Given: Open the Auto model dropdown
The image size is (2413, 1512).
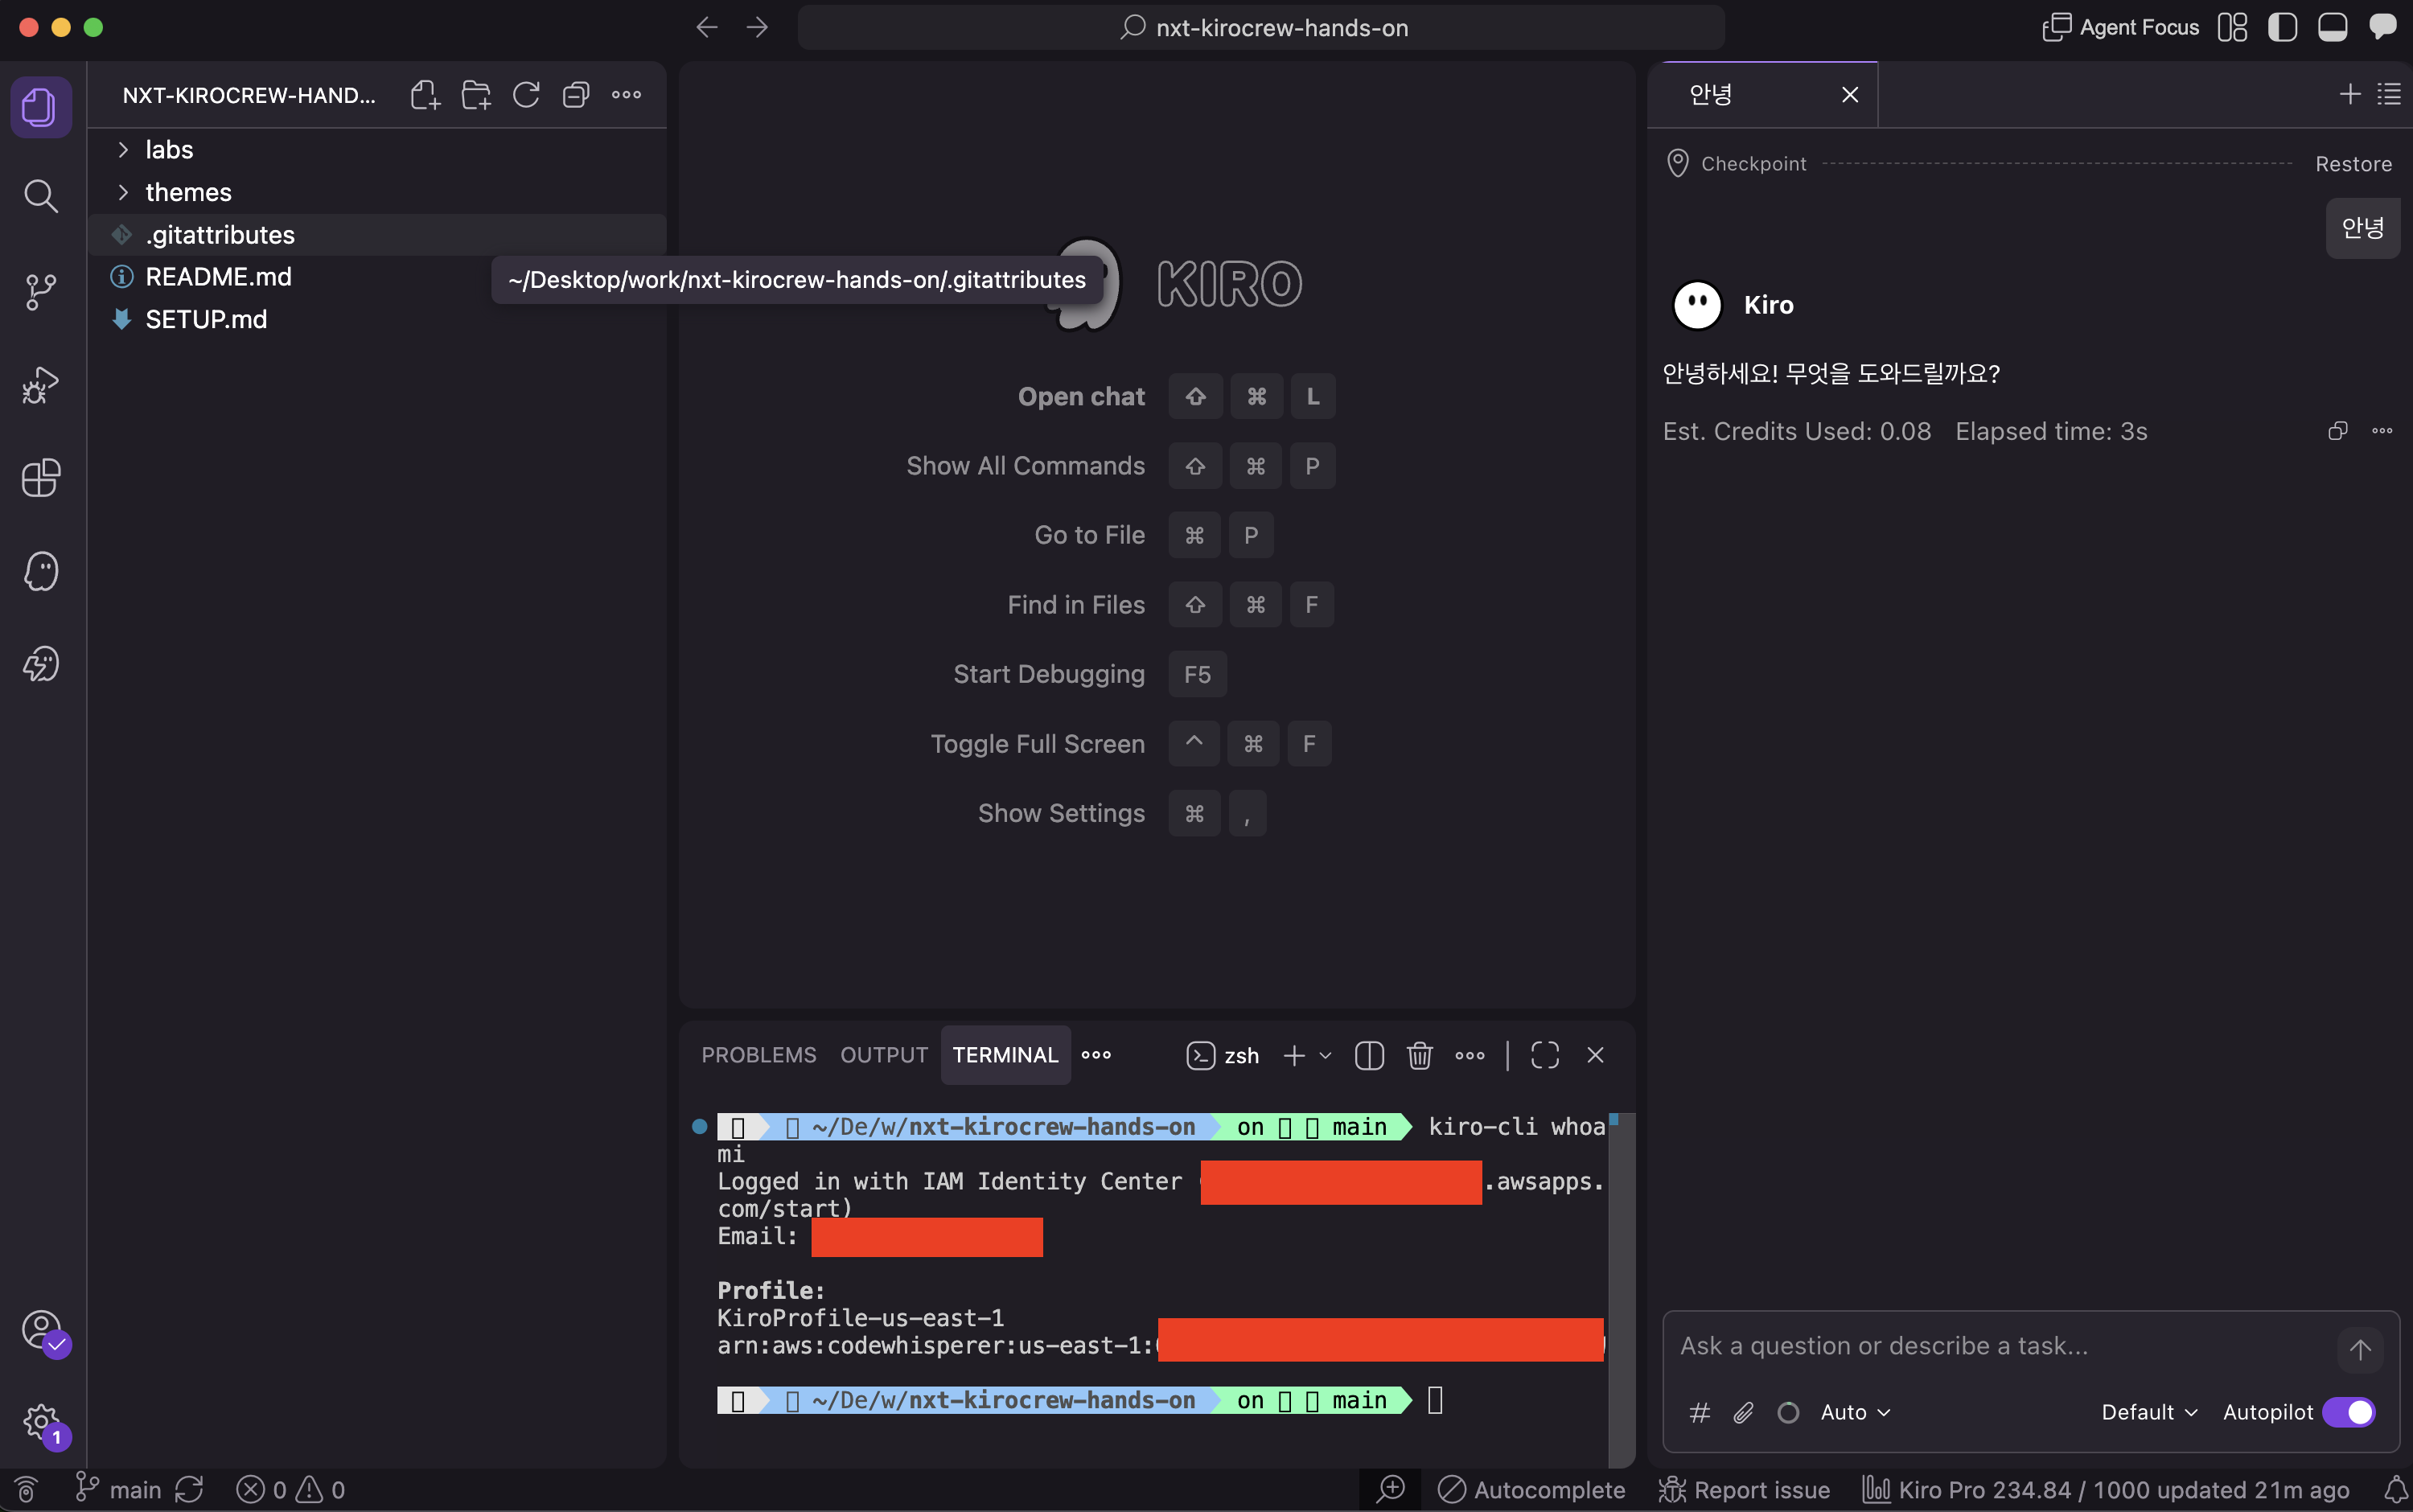Looking at the screenshot, I should coord(1855,1412).
